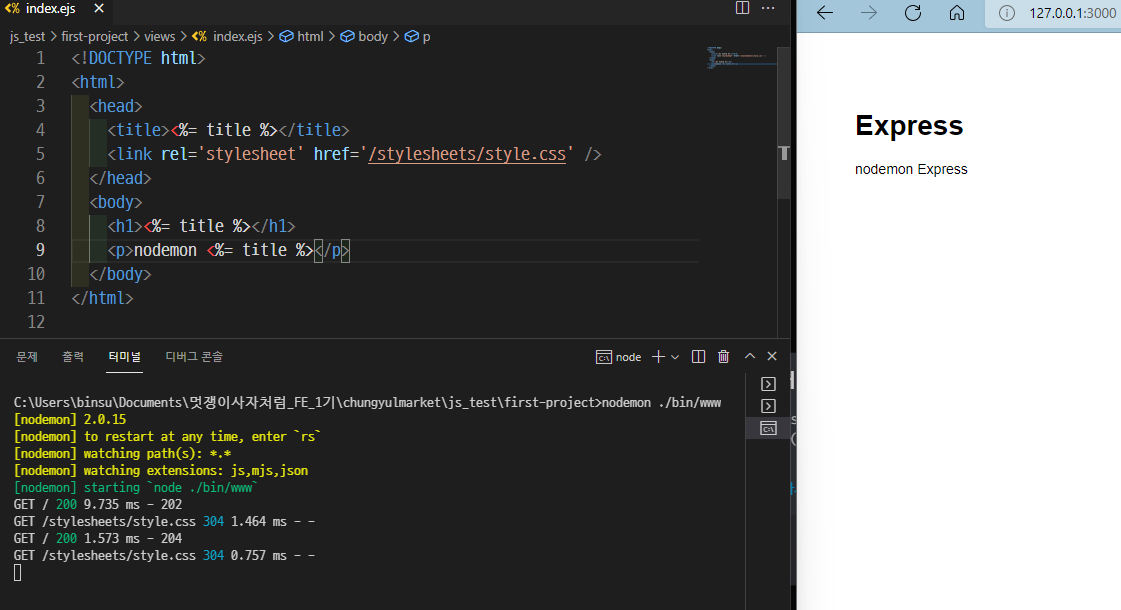Image resolution: width=1121 pixels, height=610 pixels.
Task: Click the code minimap preview
Action: tap(741, 59)
